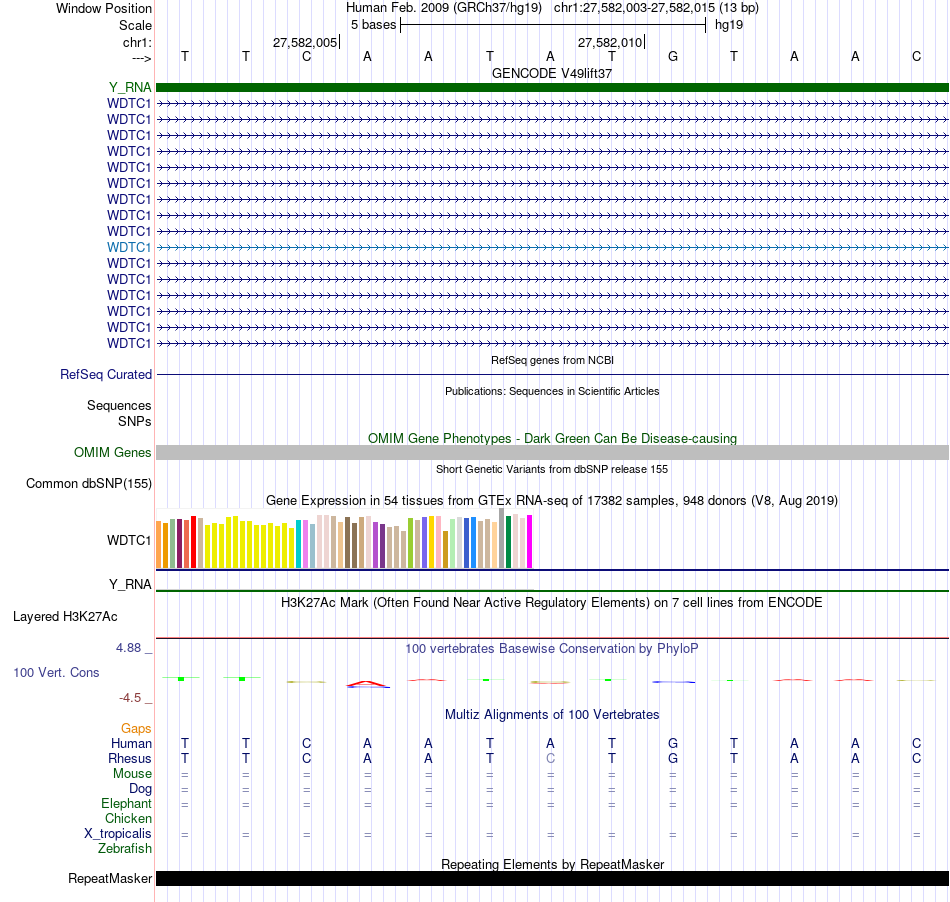The height and width of the screenshot is (902, 950).
Task: Click the 27,582,010 ruler coordinate
Action: (610, 42)
